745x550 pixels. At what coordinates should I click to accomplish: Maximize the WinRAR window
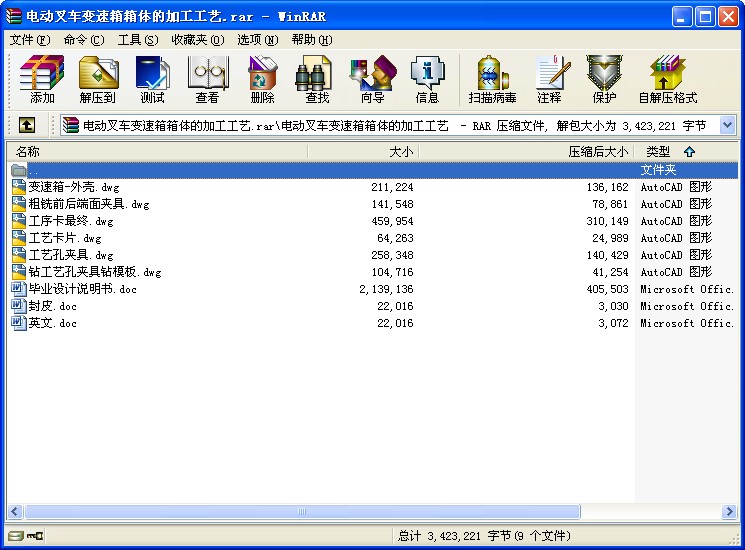coord(705,17)
